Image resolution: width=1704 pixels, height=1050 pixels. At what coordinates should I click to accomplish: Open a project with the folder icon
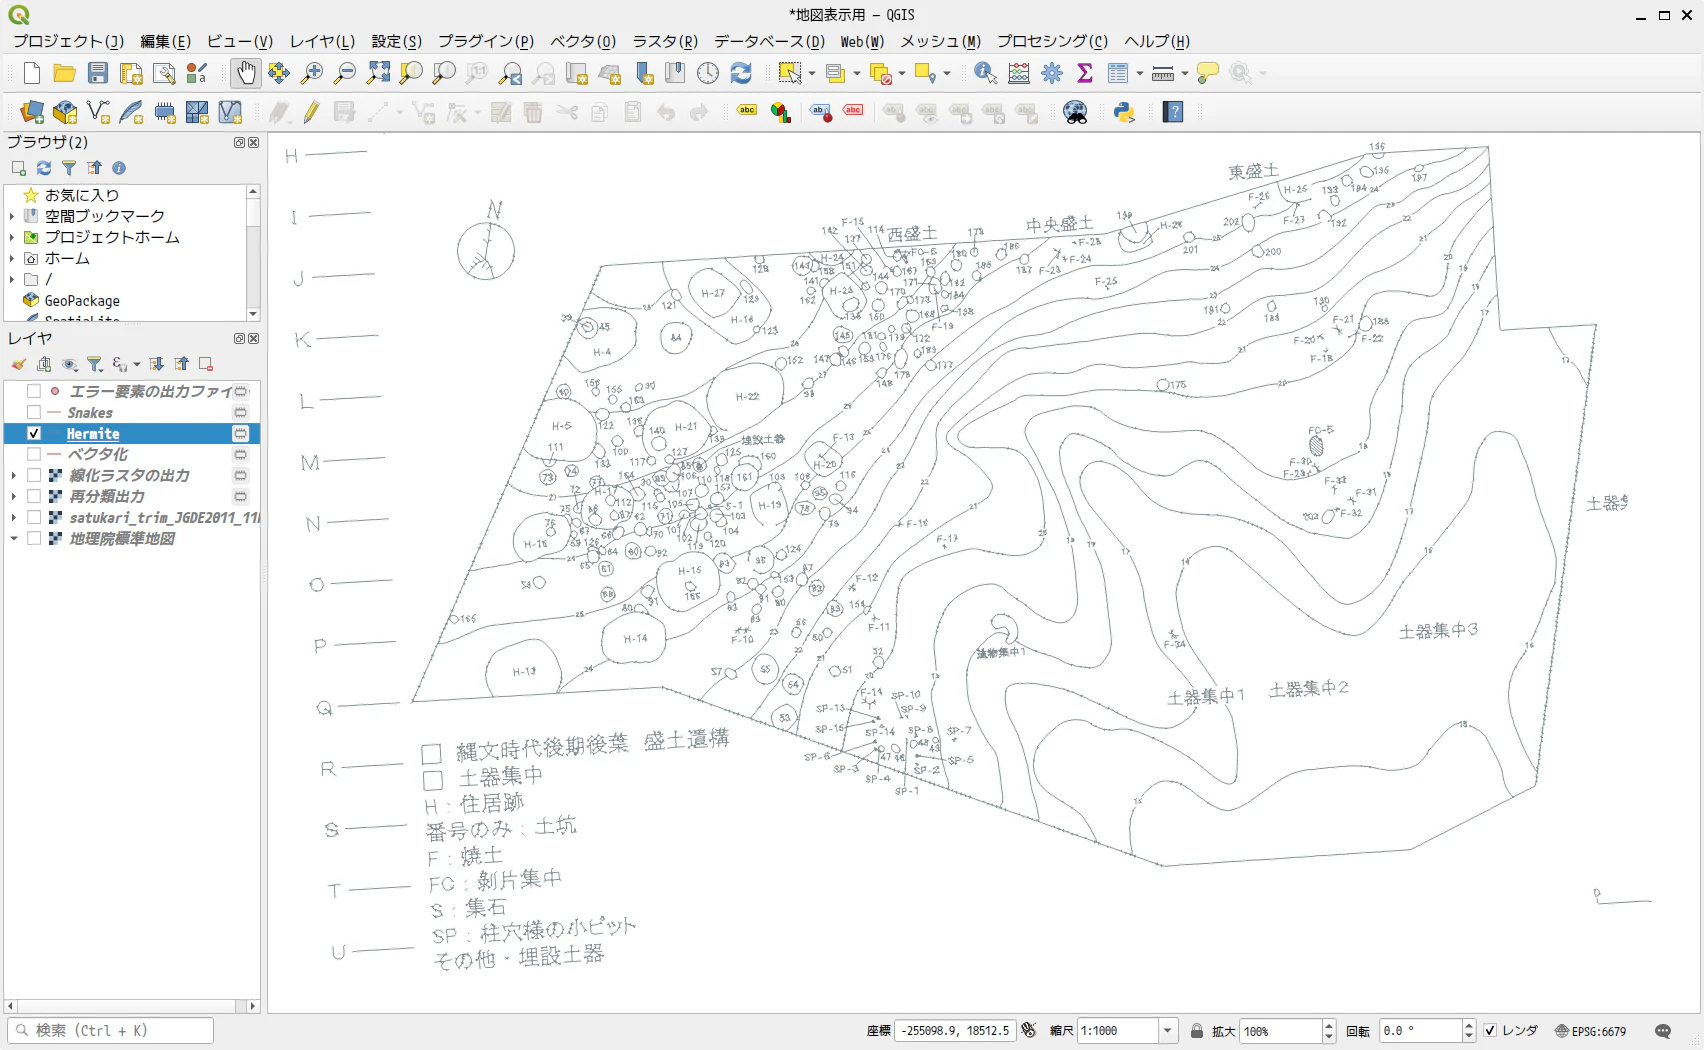tap(65, 73)
